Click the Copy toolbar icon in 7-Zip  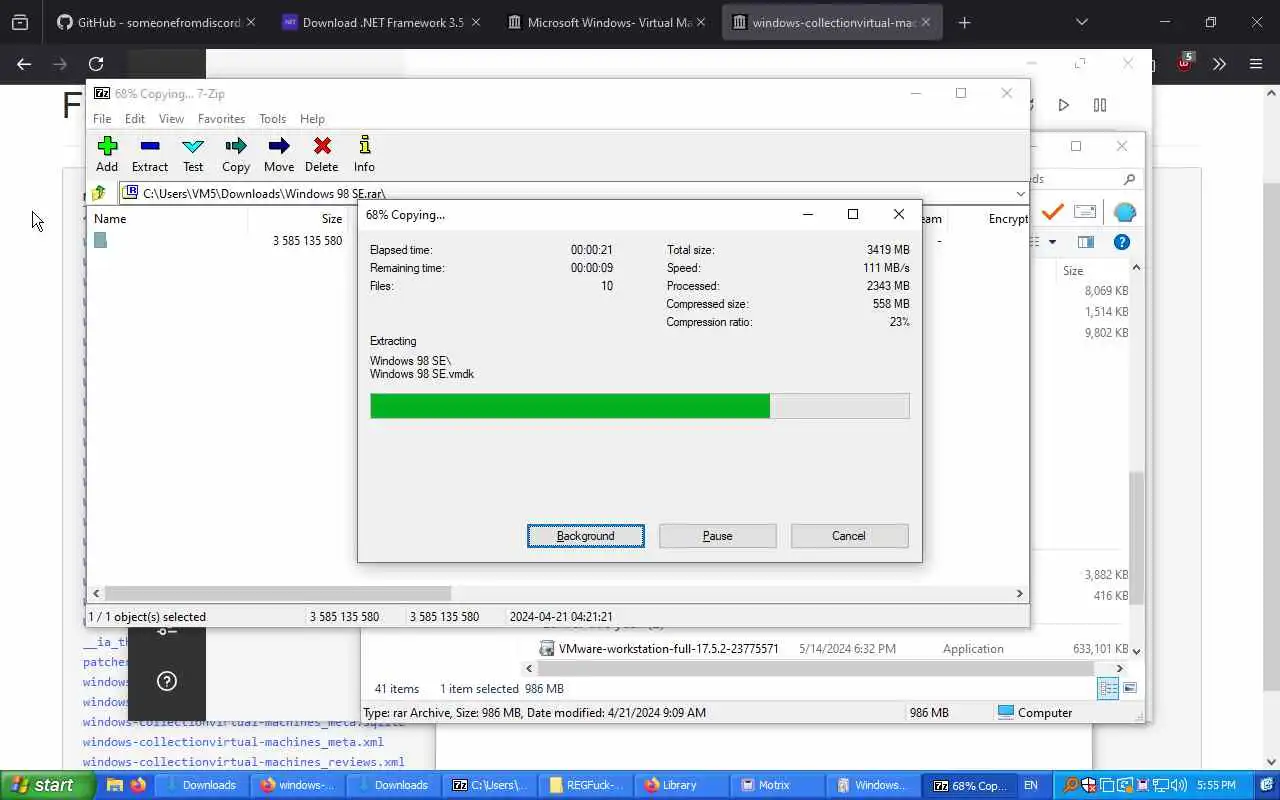tap(236, 146)
